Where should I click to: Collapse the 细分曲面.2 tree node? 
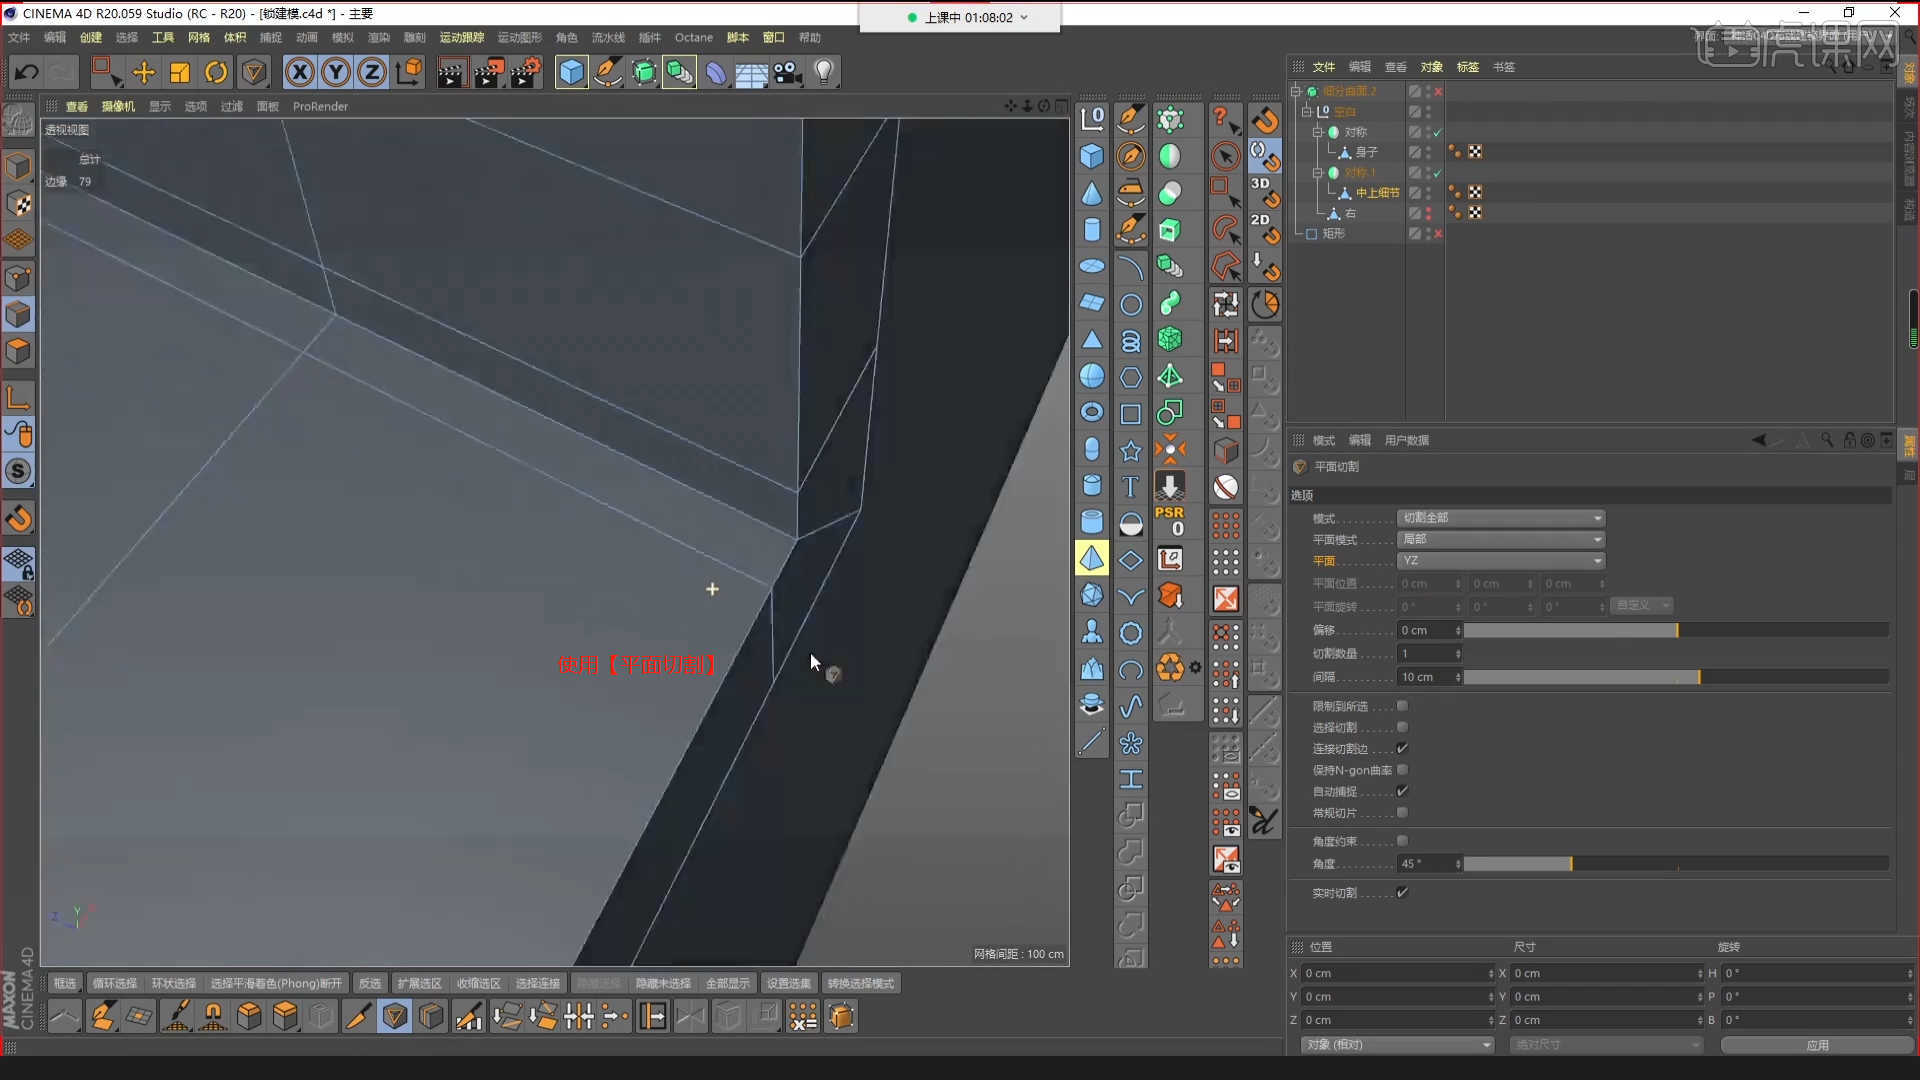tap(1296, 91)
